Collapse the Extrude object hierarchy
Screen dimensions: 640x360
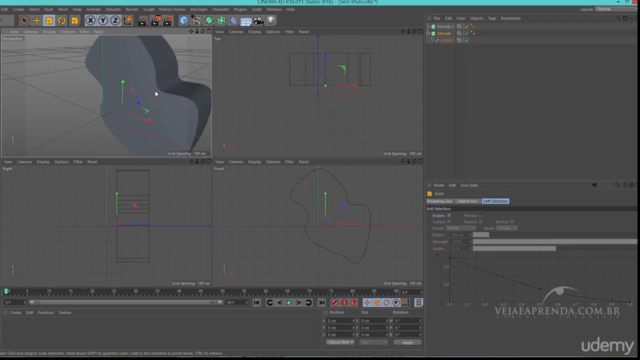[x=428, y=33]
